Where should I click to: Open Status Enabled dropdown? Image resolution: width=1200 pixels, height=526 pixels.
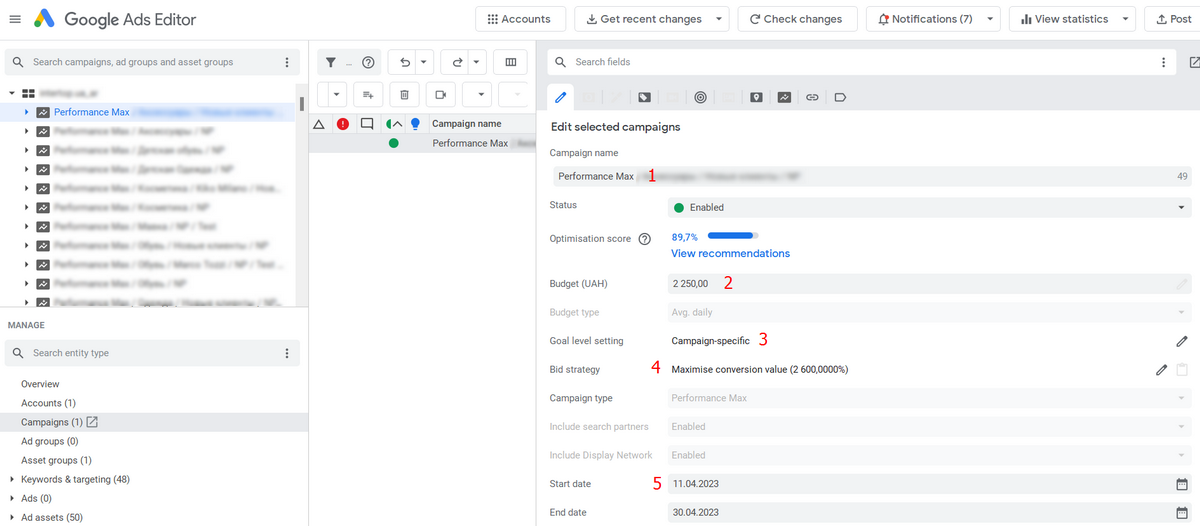[x=930, y=207]
